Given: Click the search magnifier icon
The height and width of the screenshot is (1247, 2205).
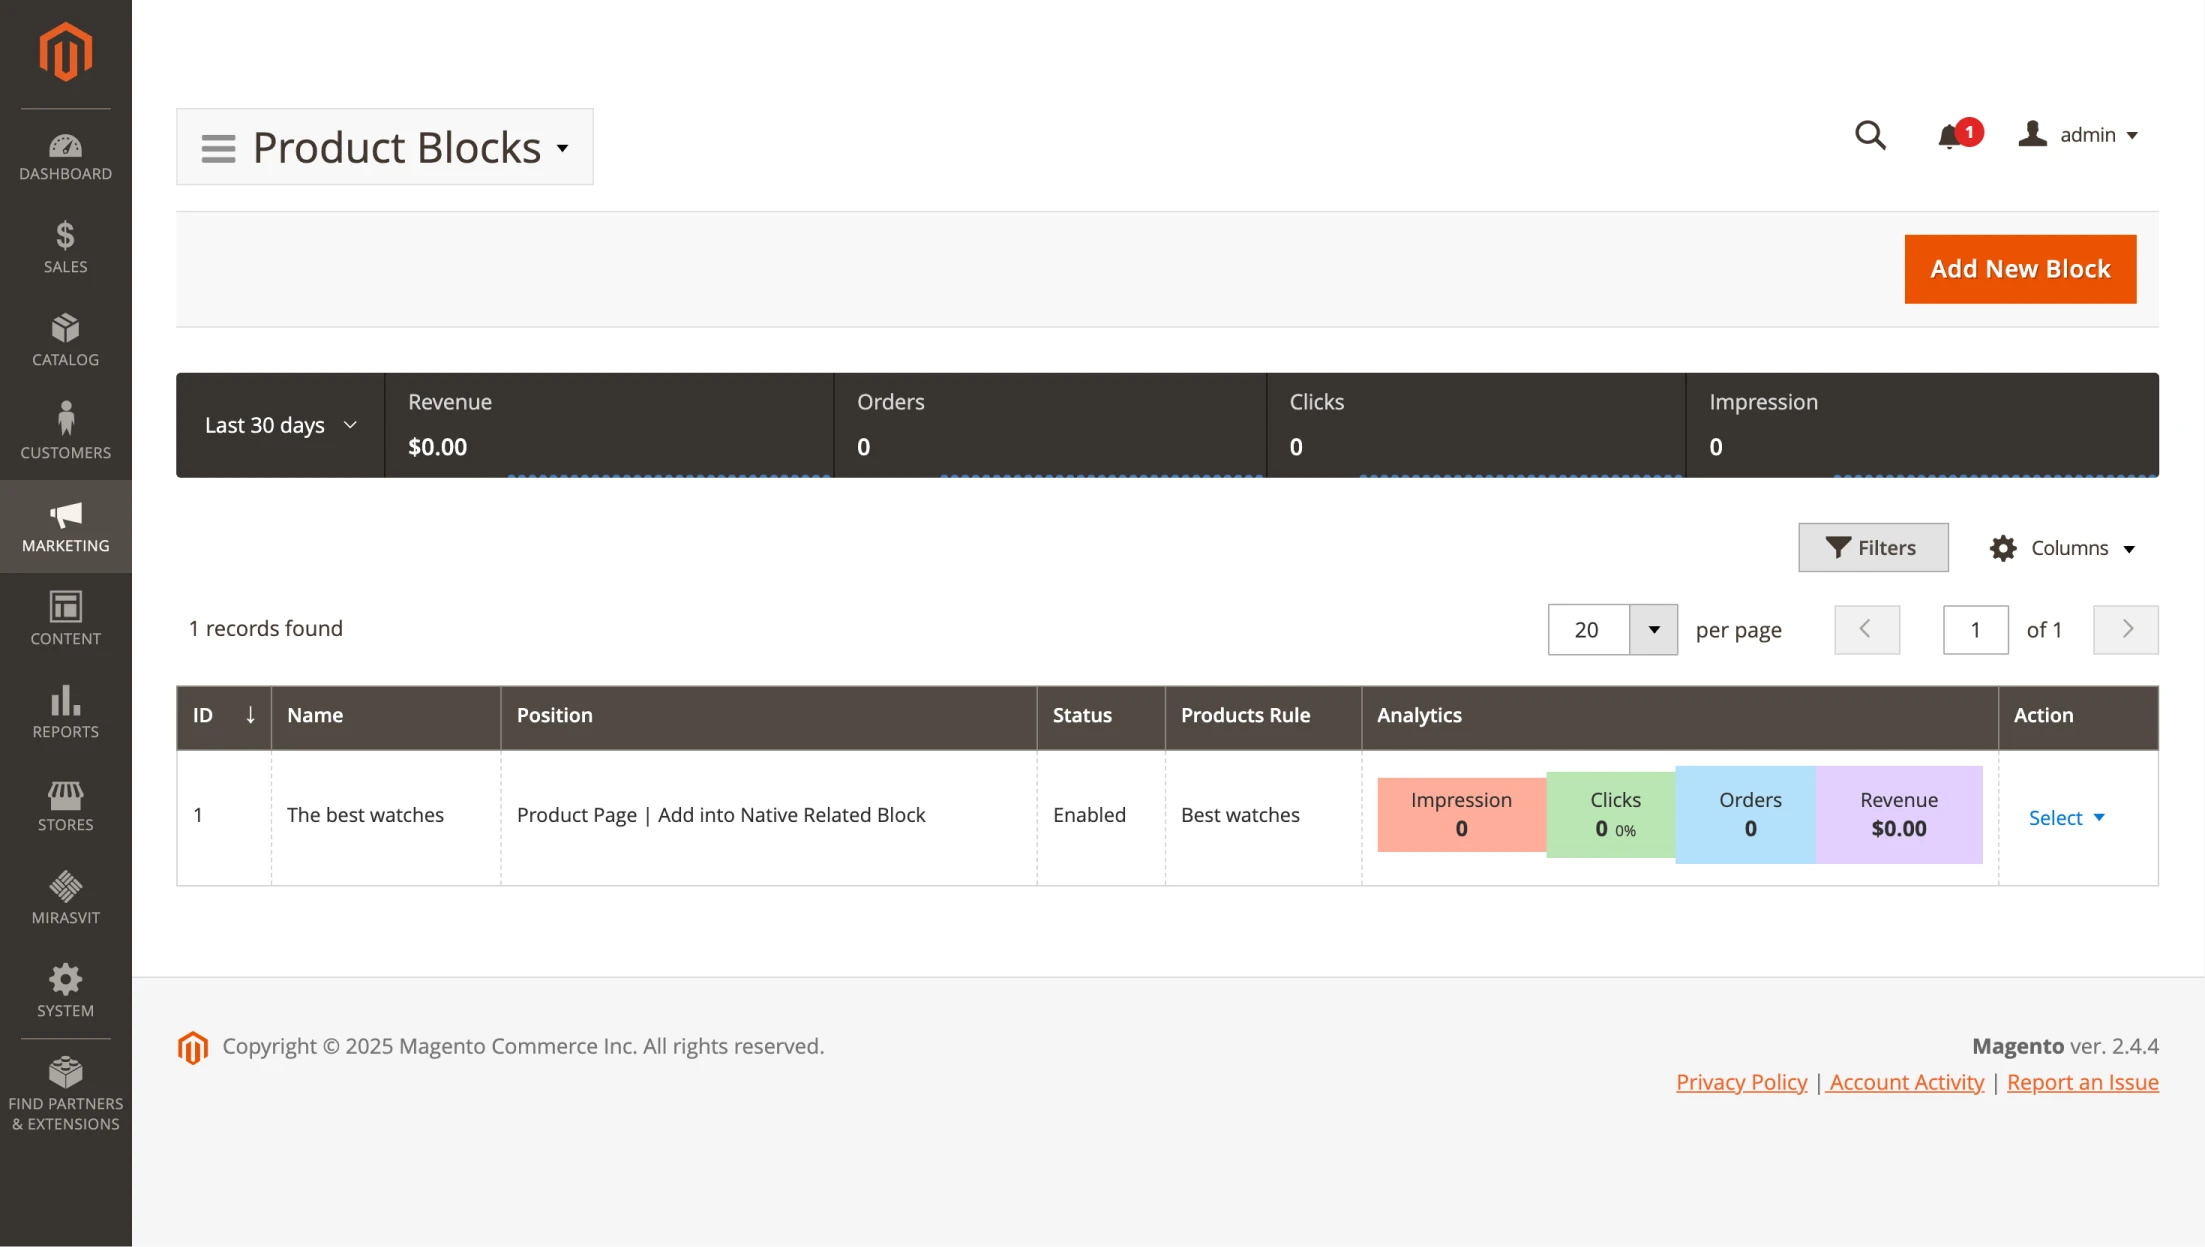Looking at the screenshot, I should (x=1870, y=135).
